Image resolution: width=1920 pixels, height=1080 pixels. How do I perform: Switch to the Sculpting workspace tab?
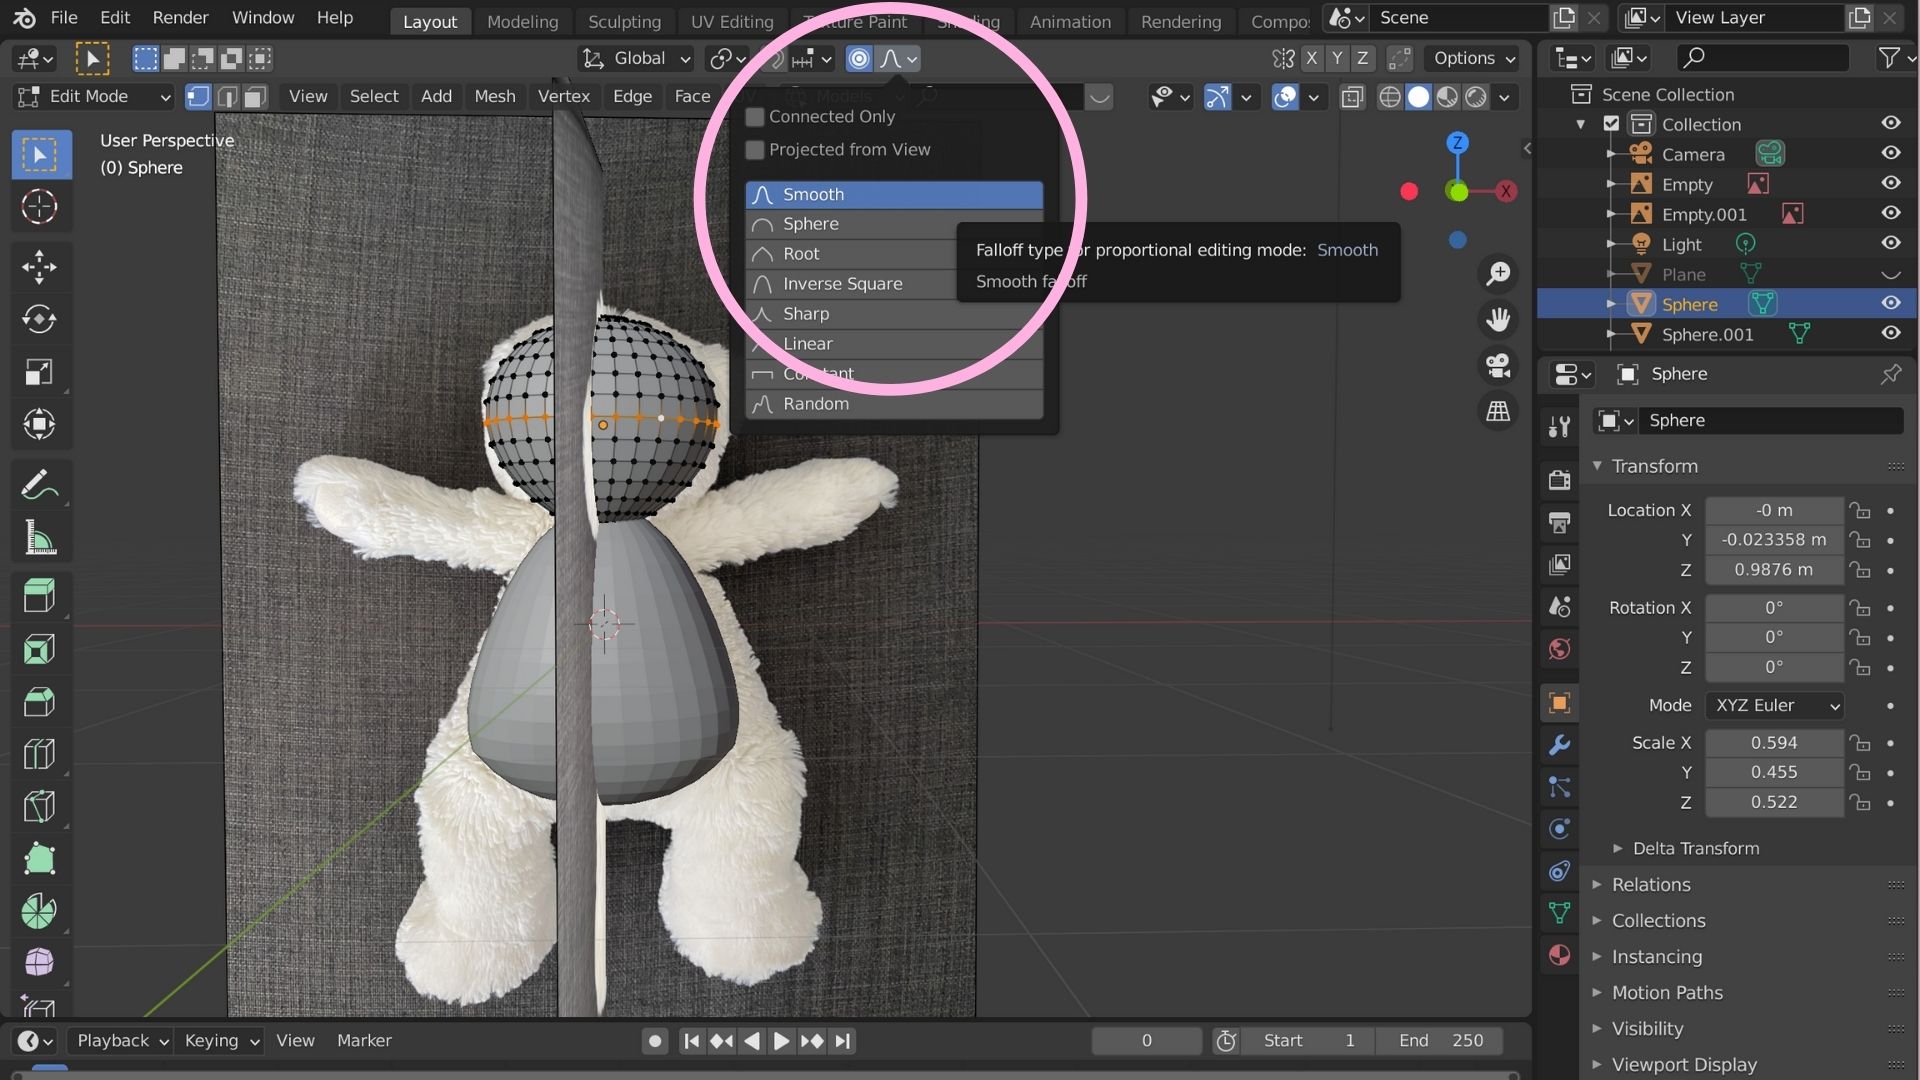click(x=624, y=21)
